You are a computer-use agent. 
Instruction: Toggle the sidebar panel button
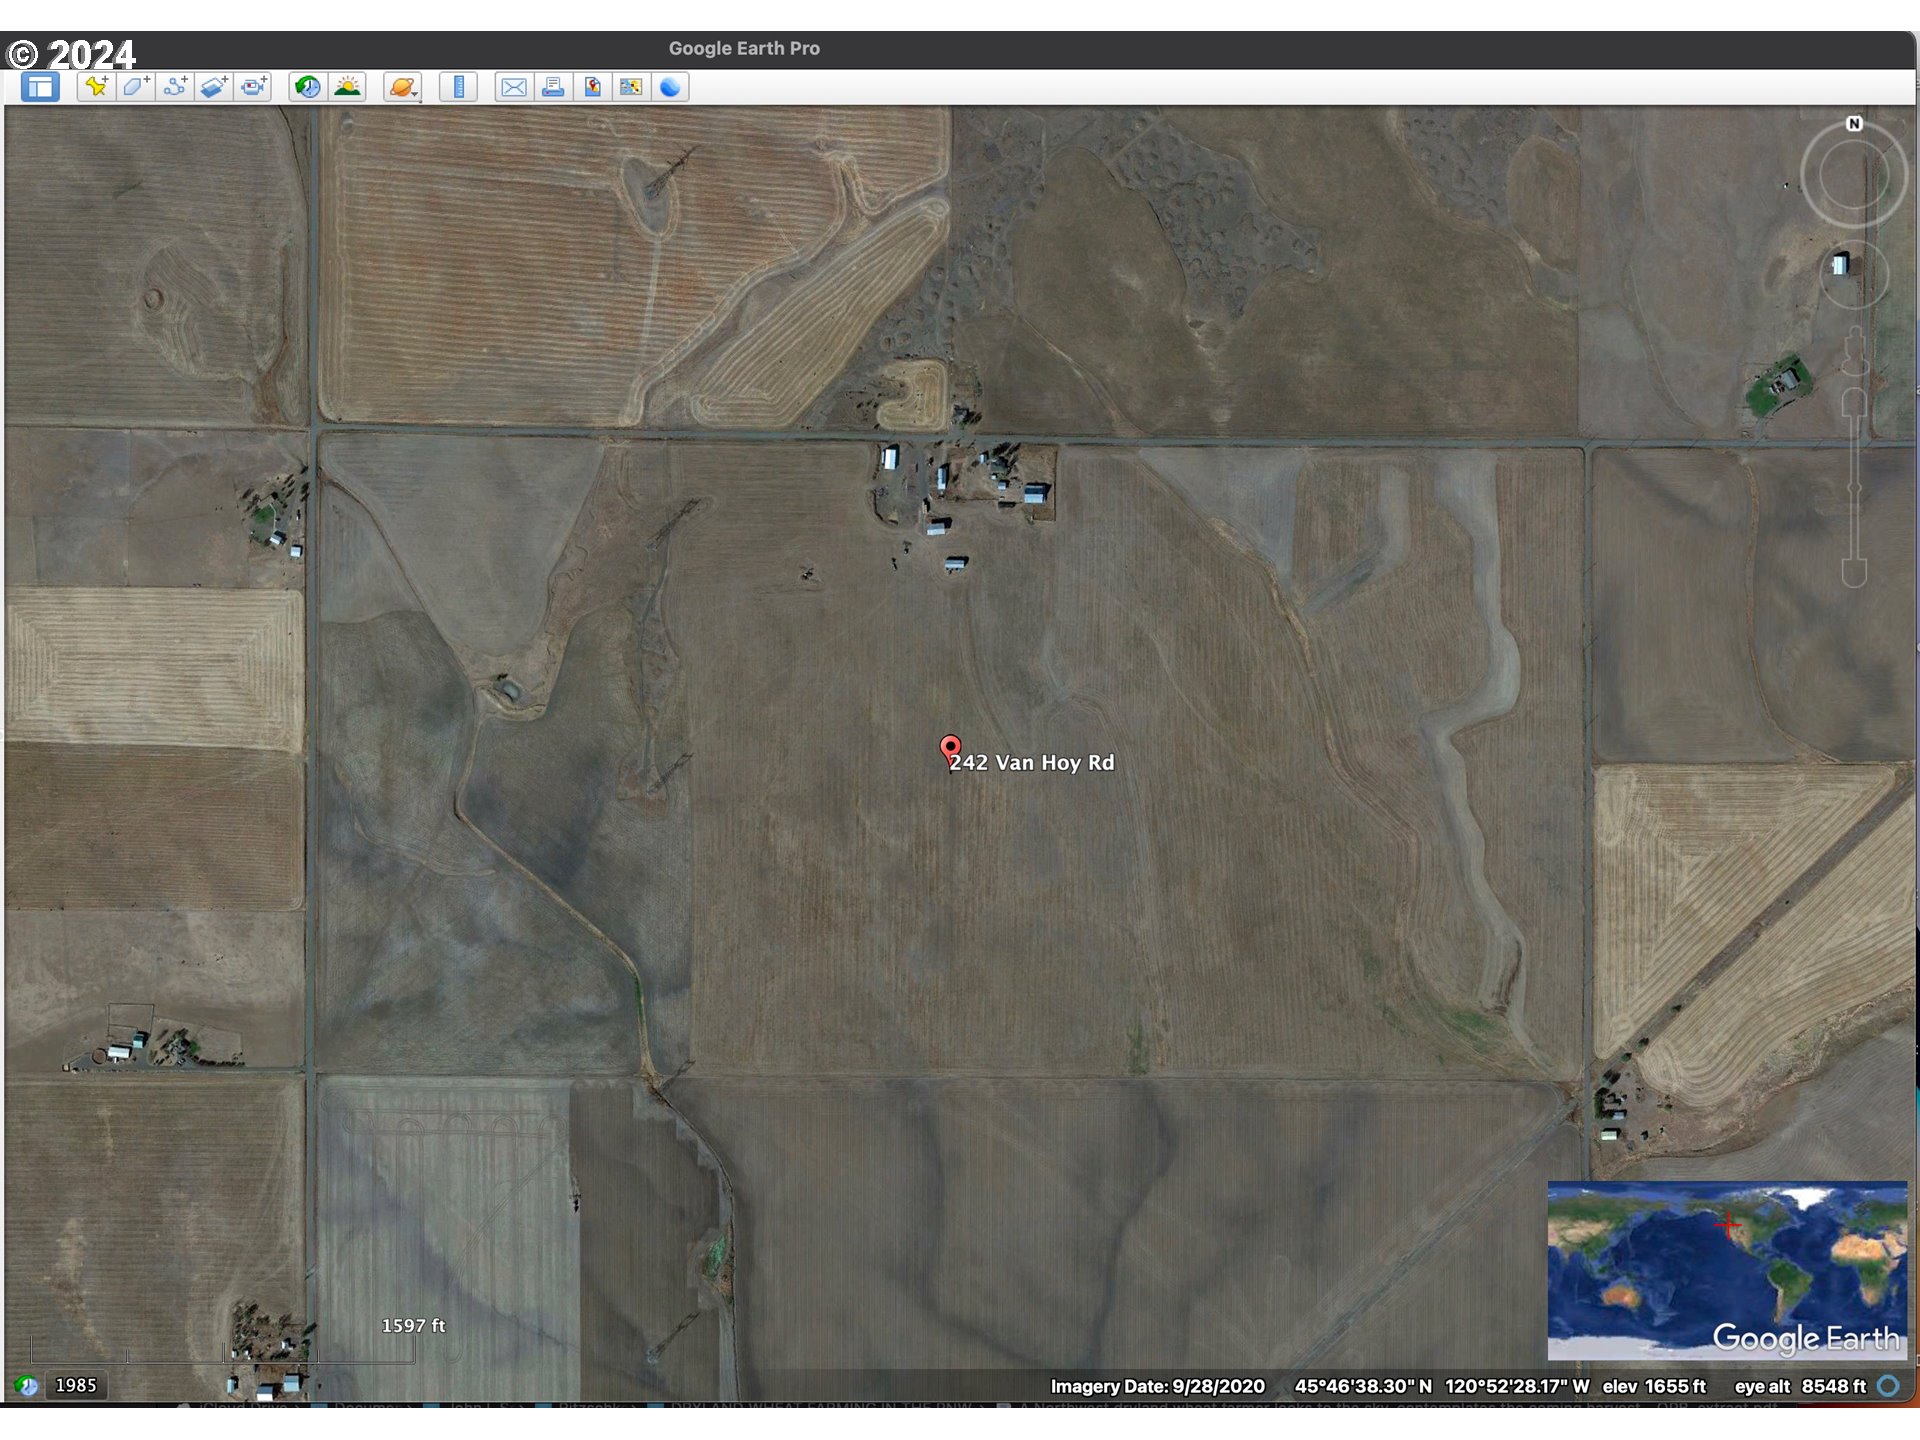coord(40,87)
